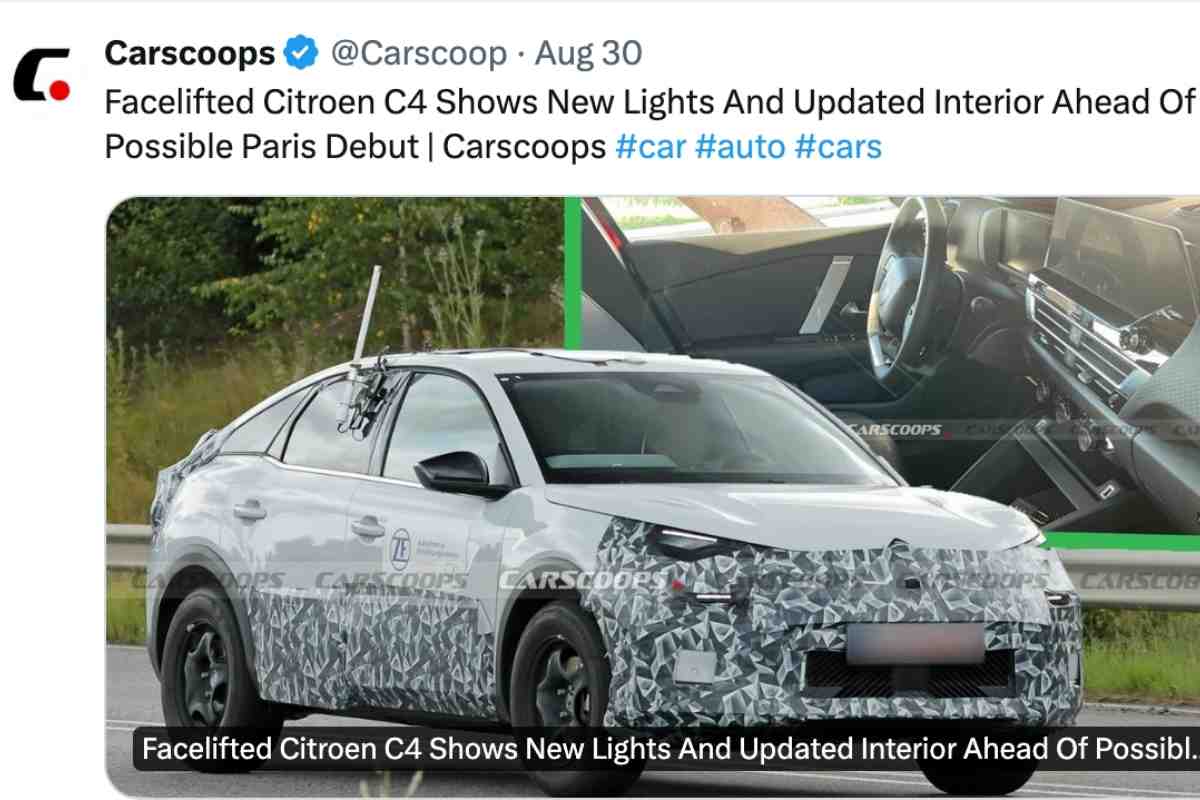The height and width of the screenshot is (800, 1200).
Task: Follow the #car hashtag
Action: pyautogui.click(x=650, y=147)
